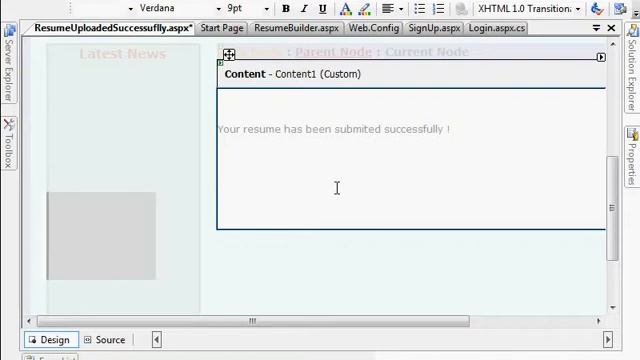The width and height of the screenshot is (640, 360).
Task: Click the vertical scrollbar up arrow
Action: [x=613, y=44]
